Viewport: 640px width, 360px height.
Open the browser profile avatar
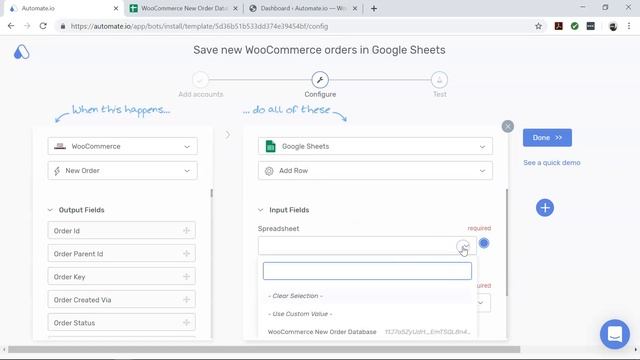coord(613,26)
